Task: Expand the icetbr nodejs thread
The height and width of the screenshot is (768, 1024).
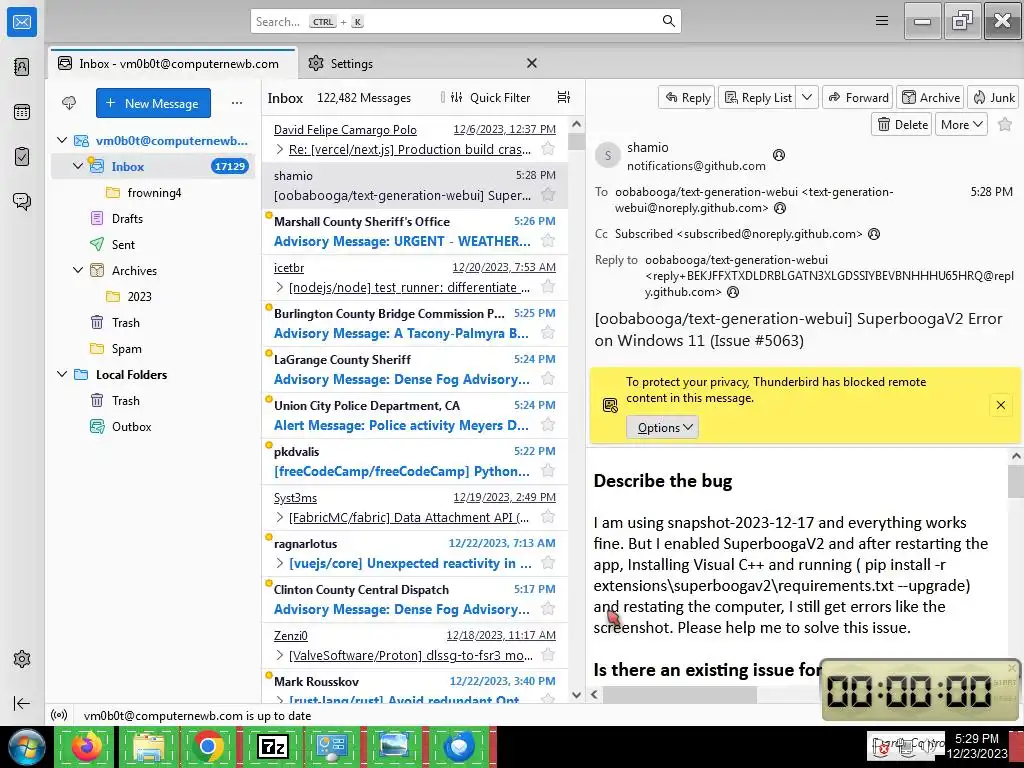Action: pos(280,287)
